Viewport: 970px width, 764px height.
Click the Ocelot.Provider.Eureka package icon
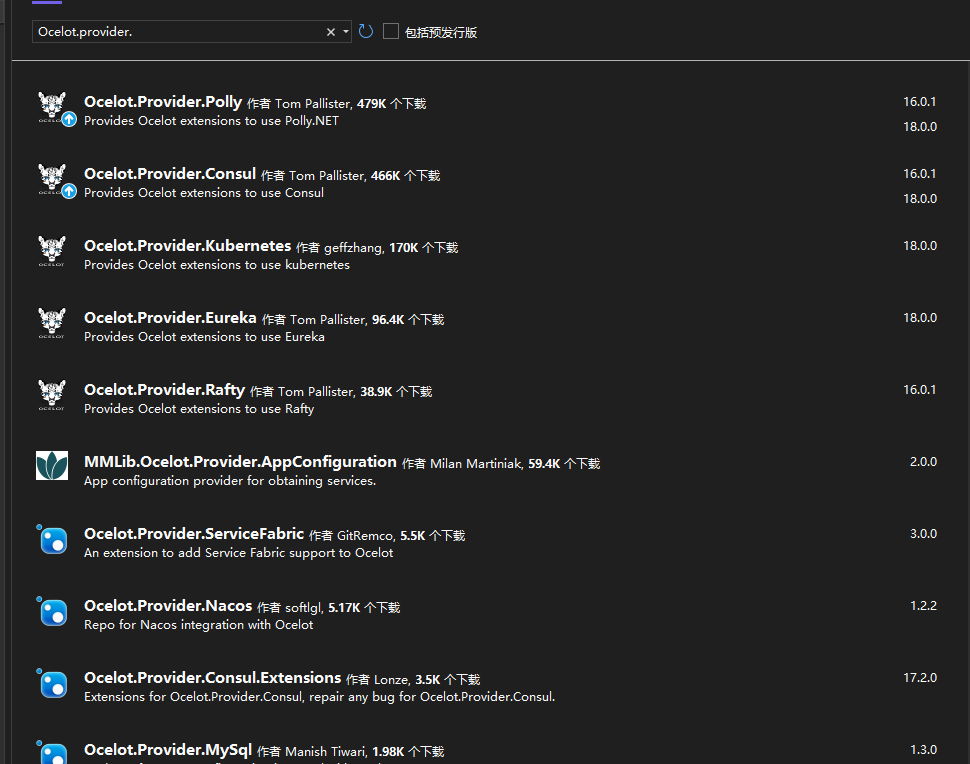click(52, 323)
